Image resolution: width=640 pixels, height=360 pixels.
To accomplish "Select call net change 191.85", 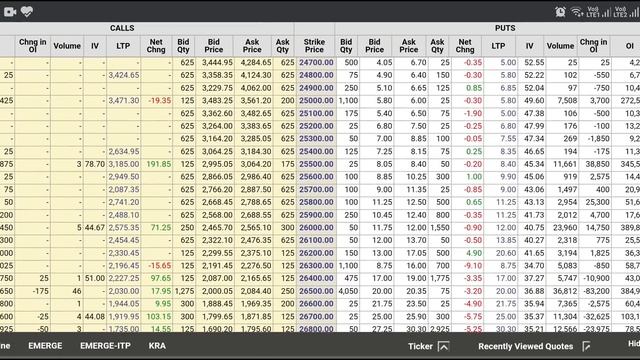I will (159, 164).
